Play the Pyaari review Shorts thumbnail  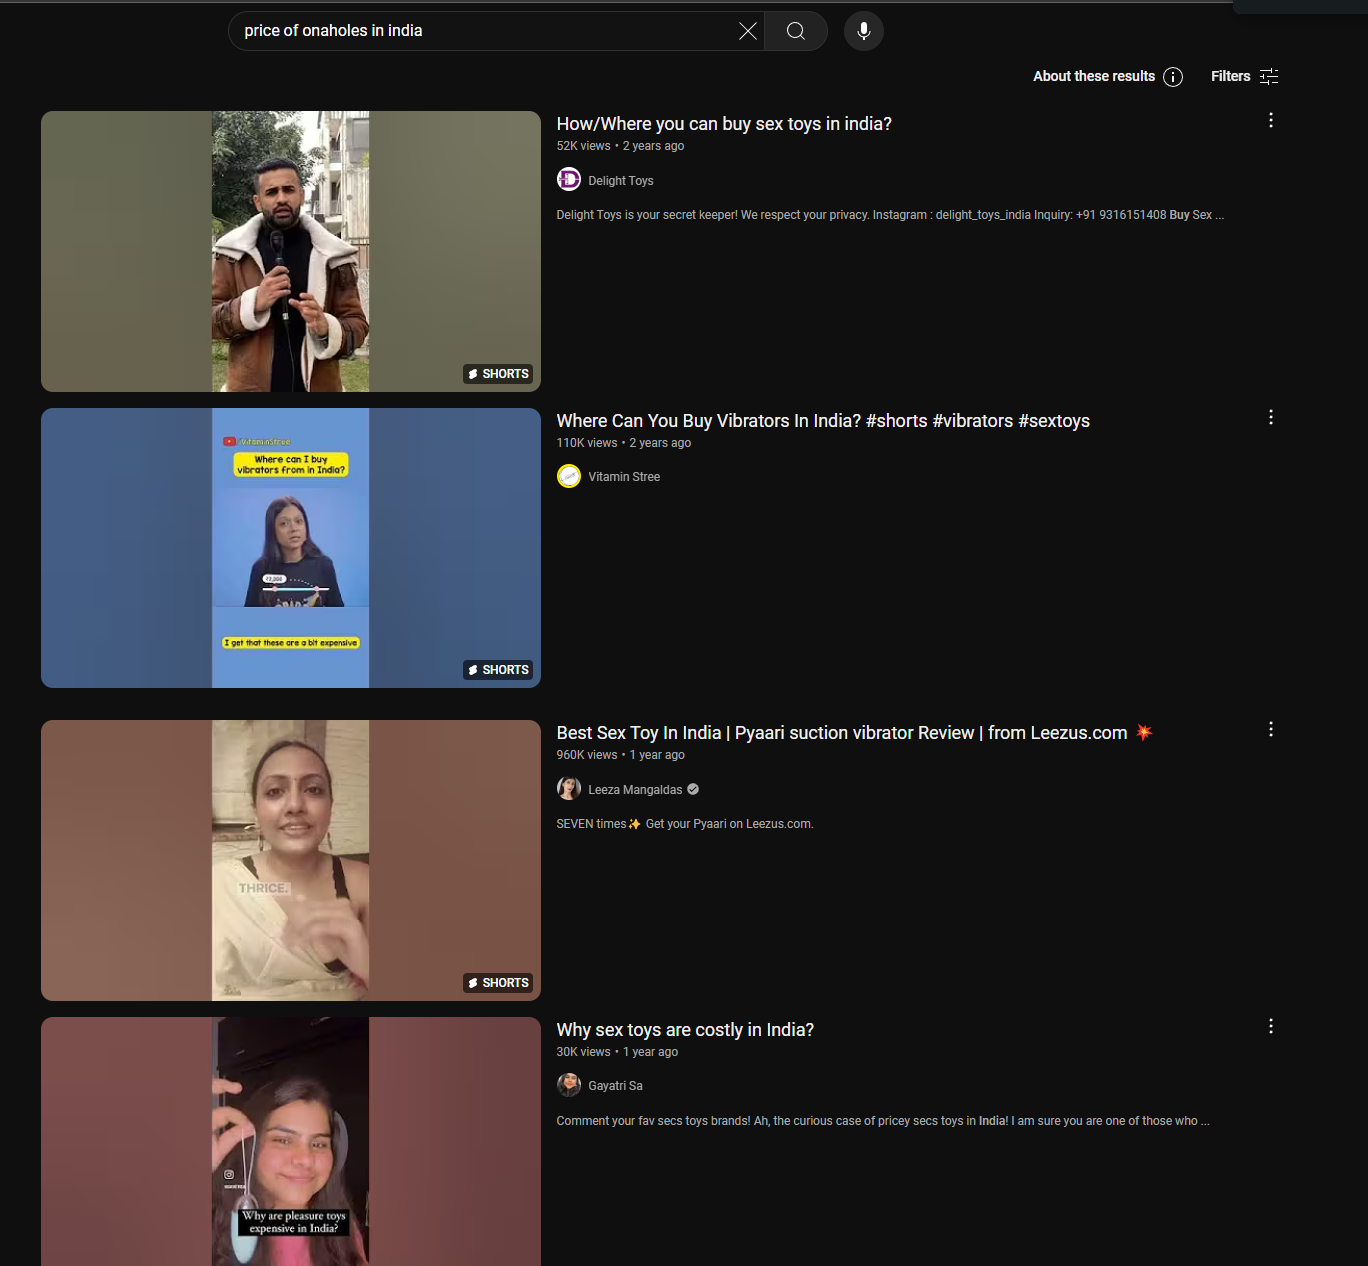290,860
